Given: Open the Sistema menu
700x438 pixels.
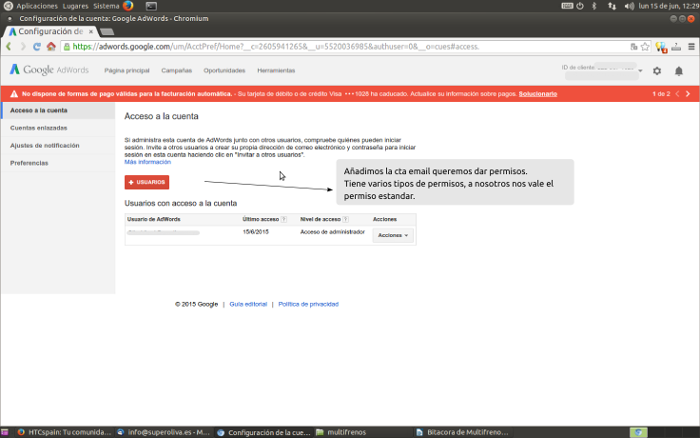Looking at the screenshot, I should (x=106, y=6).
